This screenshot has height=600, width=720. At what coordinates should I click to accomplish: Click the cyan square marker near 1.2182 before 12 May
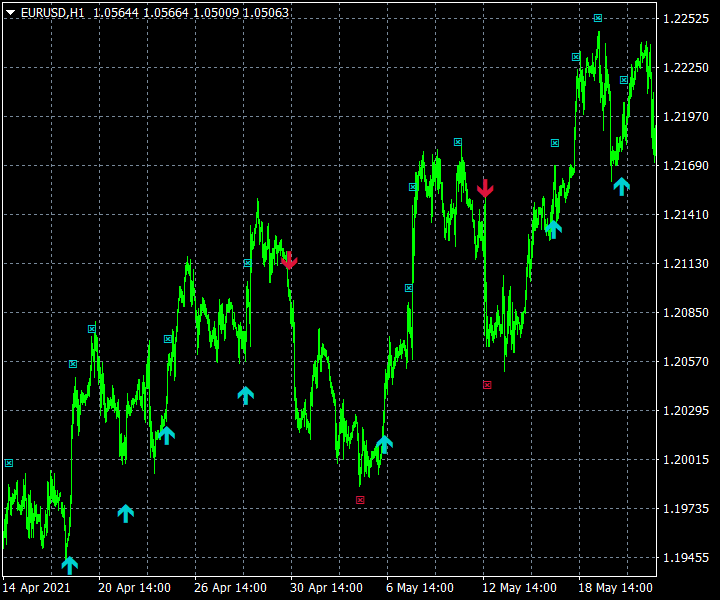458,142
